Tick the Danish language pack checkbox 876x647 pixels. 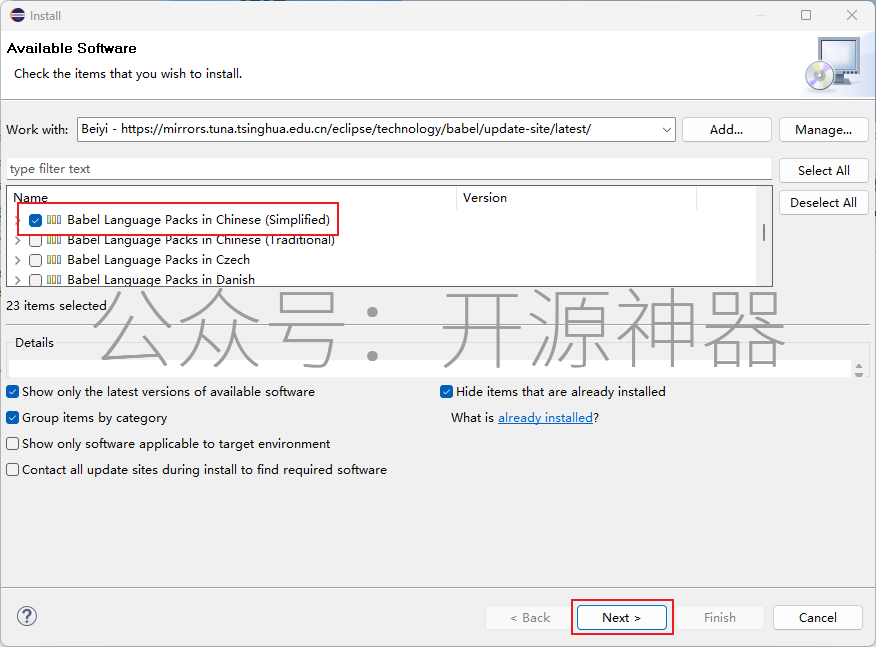pyautogui.click(x=35, y=279)
